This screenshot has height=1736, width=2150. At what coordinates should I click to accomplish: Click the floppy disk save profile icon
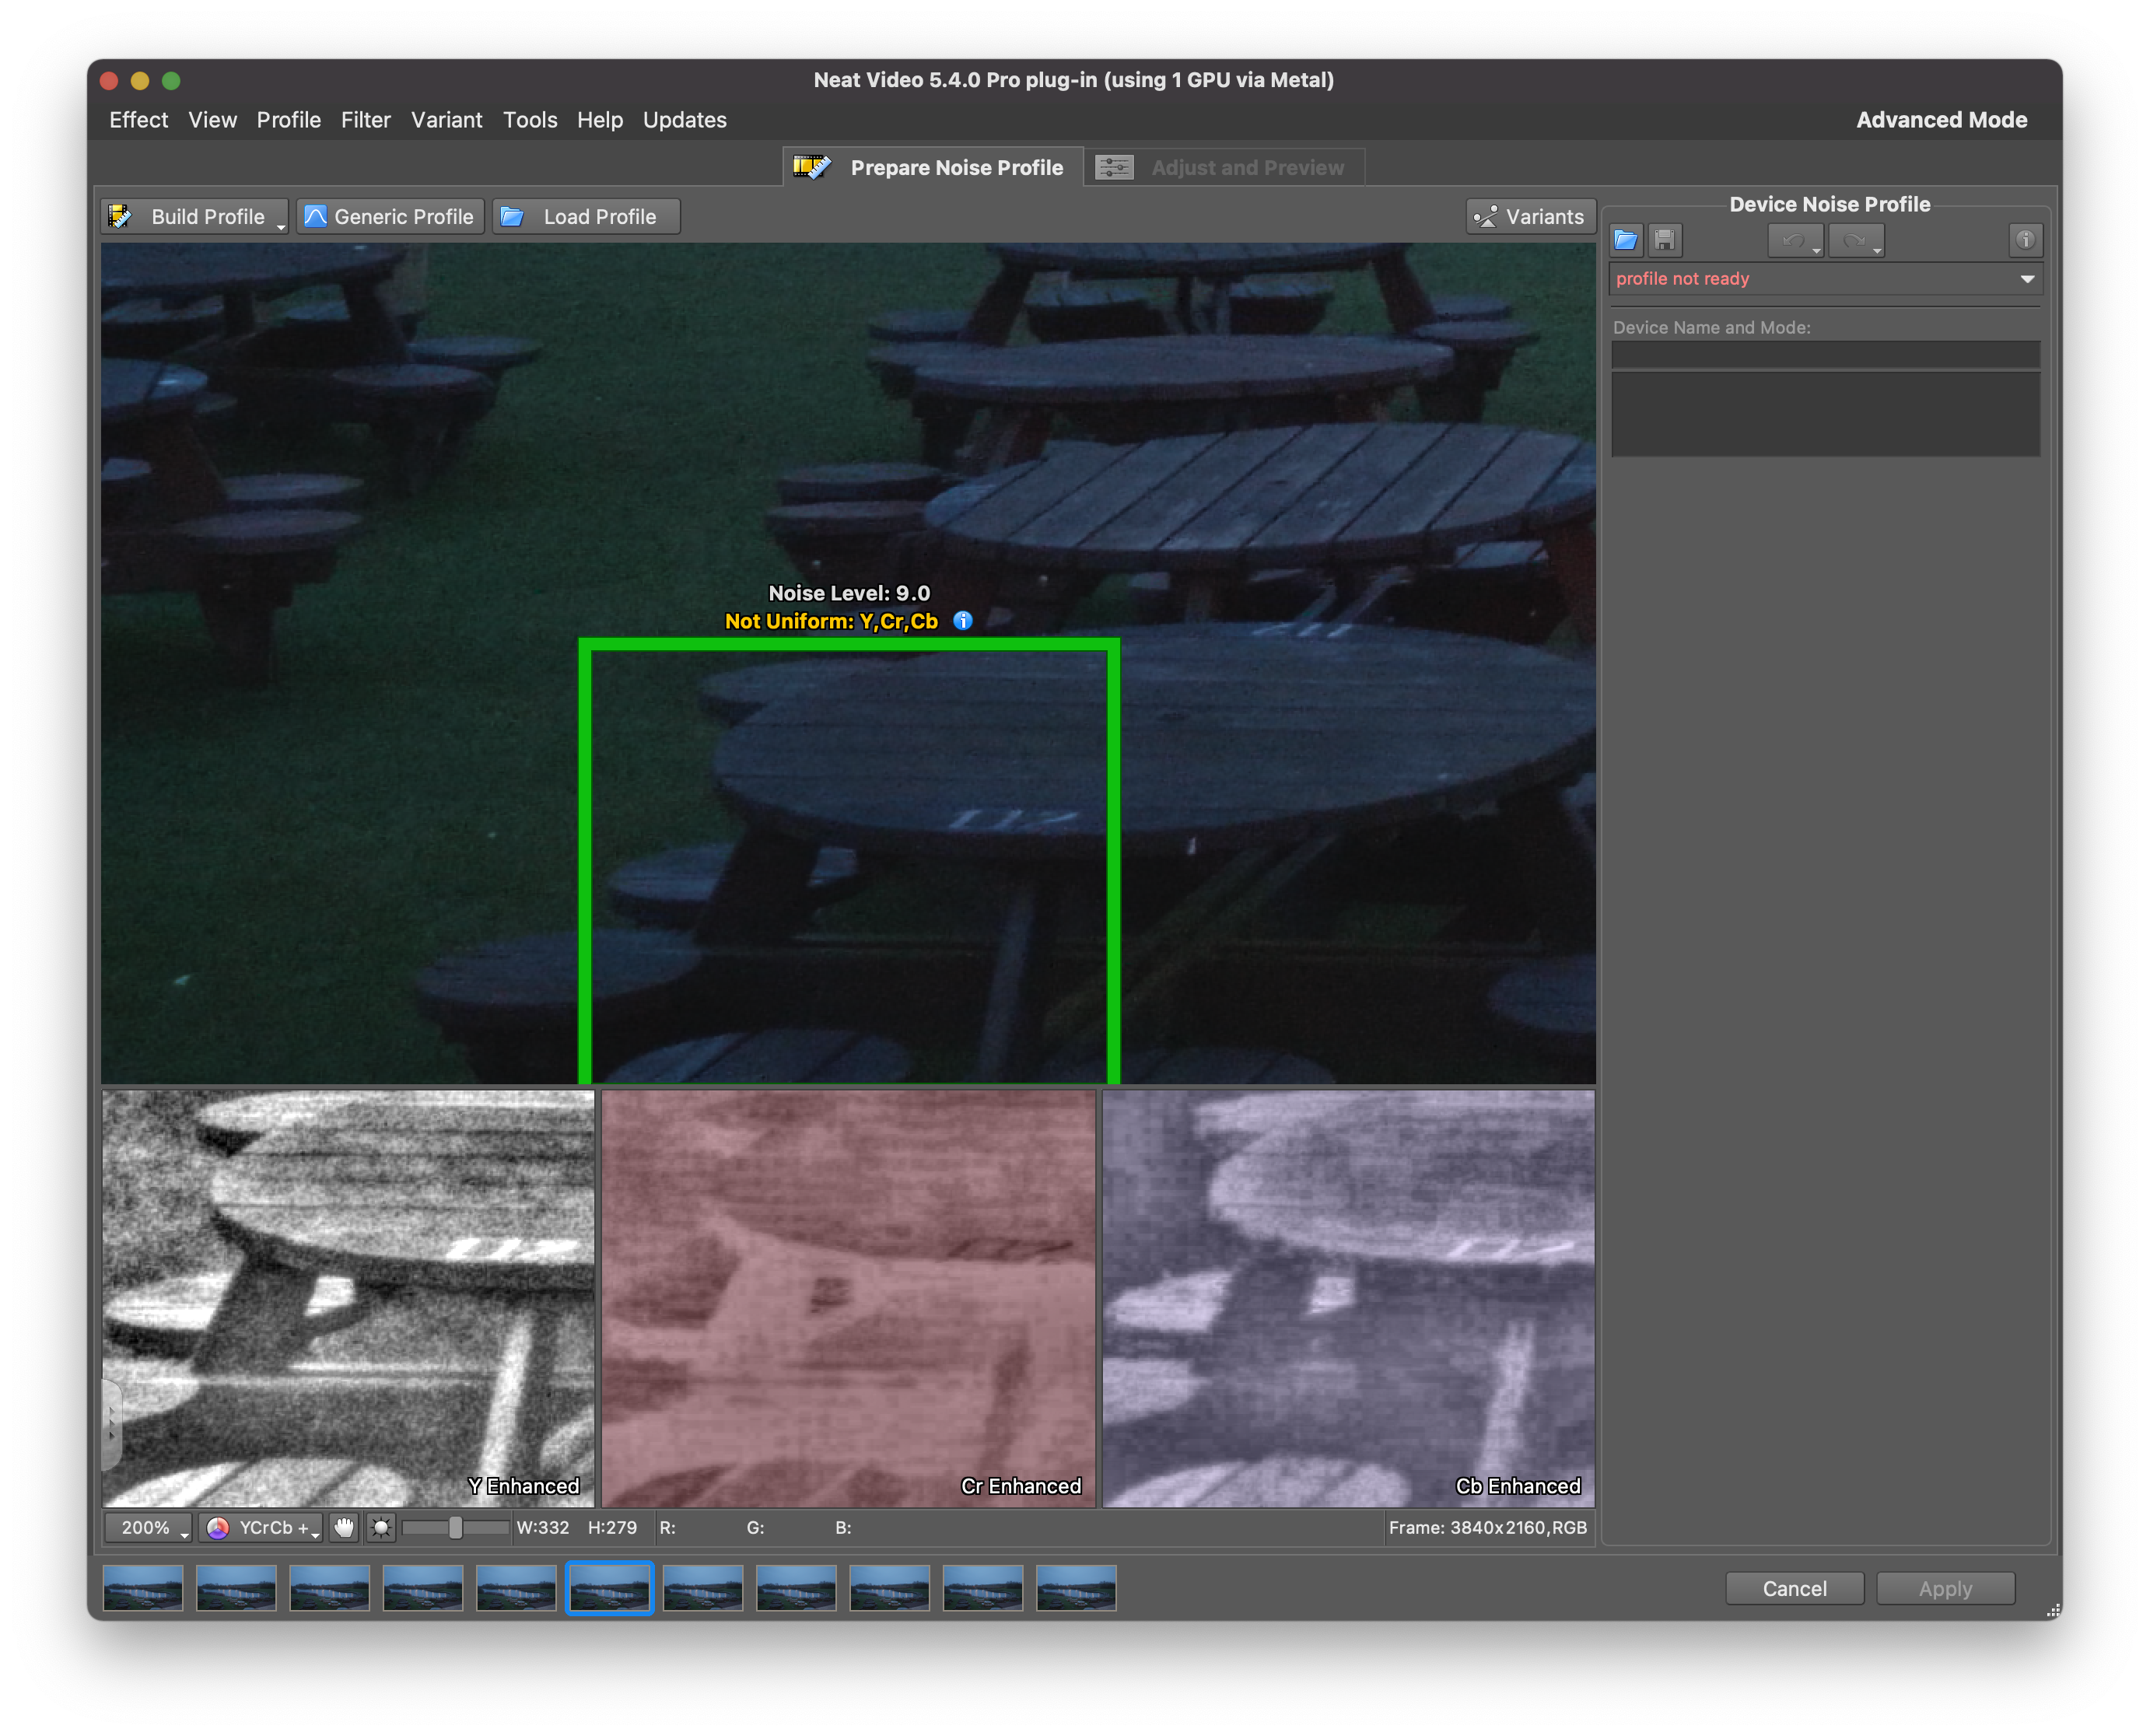coord(1665,240)
